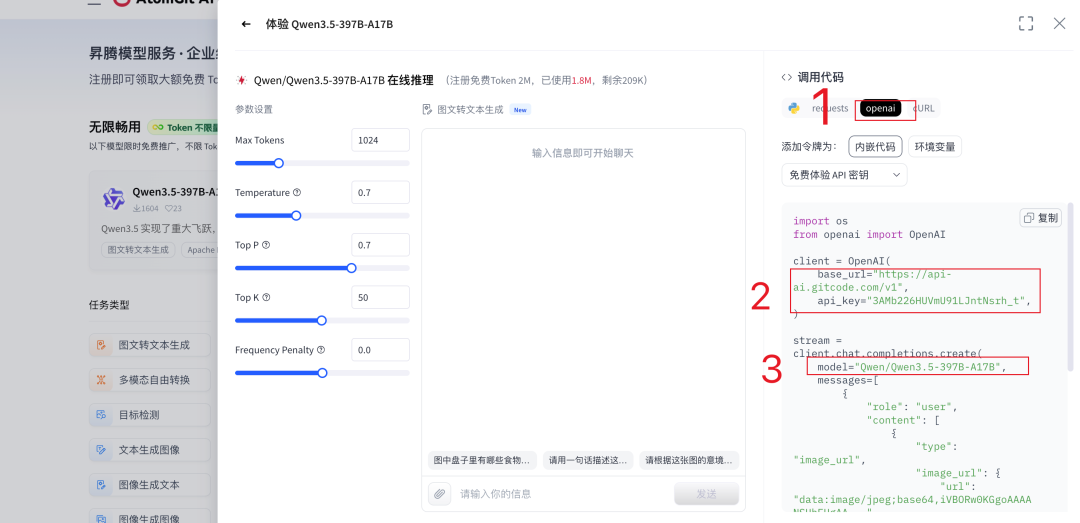
Task: Show help for the Frequency Penalty parameter
Action: 320,349
